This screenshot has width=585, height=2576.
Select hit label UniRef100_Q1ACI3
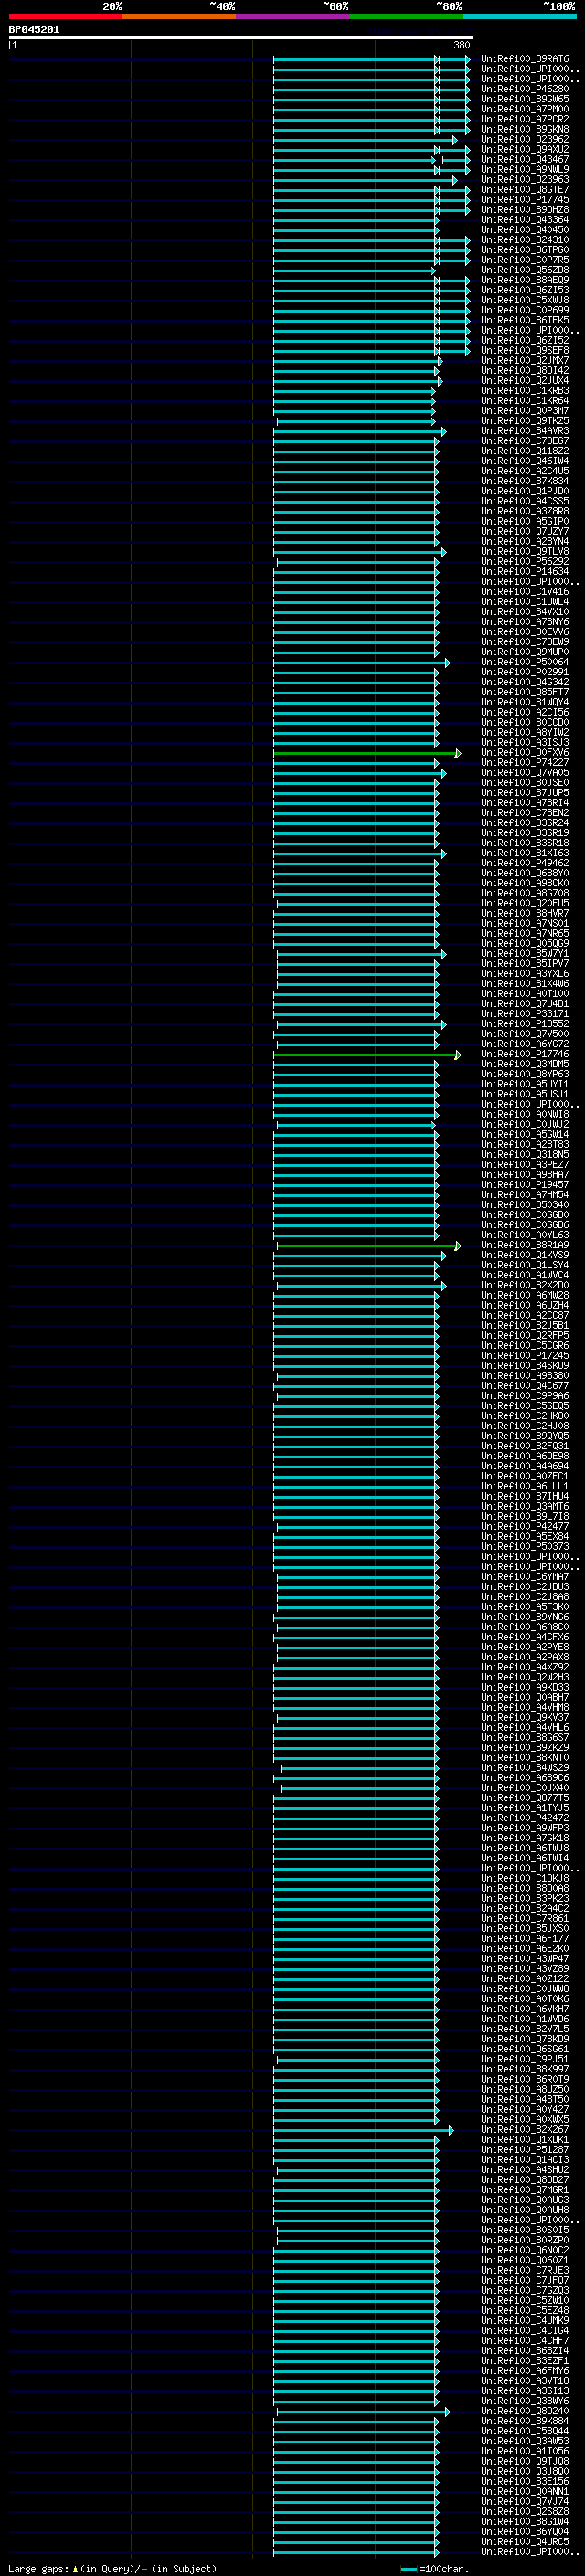tap(525, 2160)
